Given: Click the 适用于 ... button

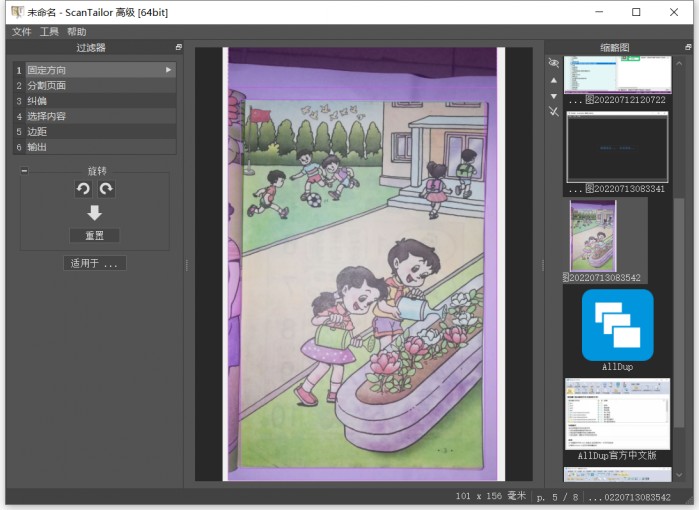Looking at the screenshot, I should coord(94,264).
